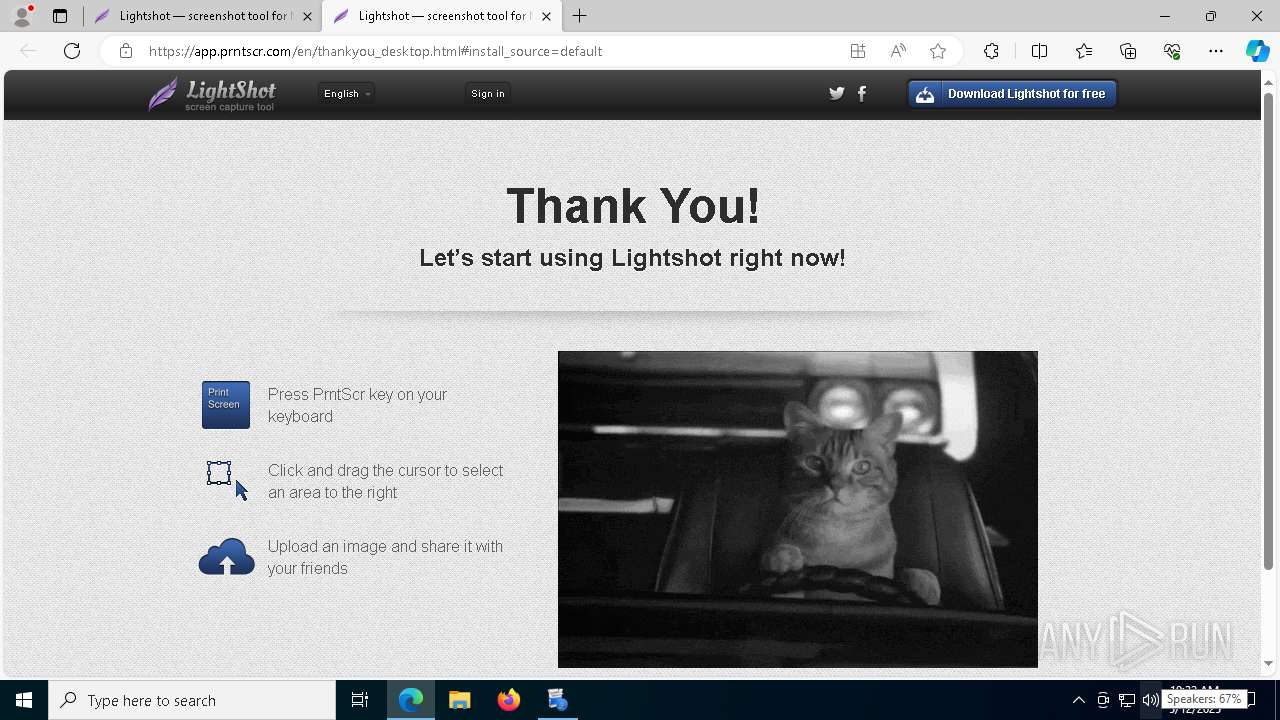Image resolution: width=1280 pixels, height=720 pixels.
Task: Open the Collections icon
Action: (1128, 51)
